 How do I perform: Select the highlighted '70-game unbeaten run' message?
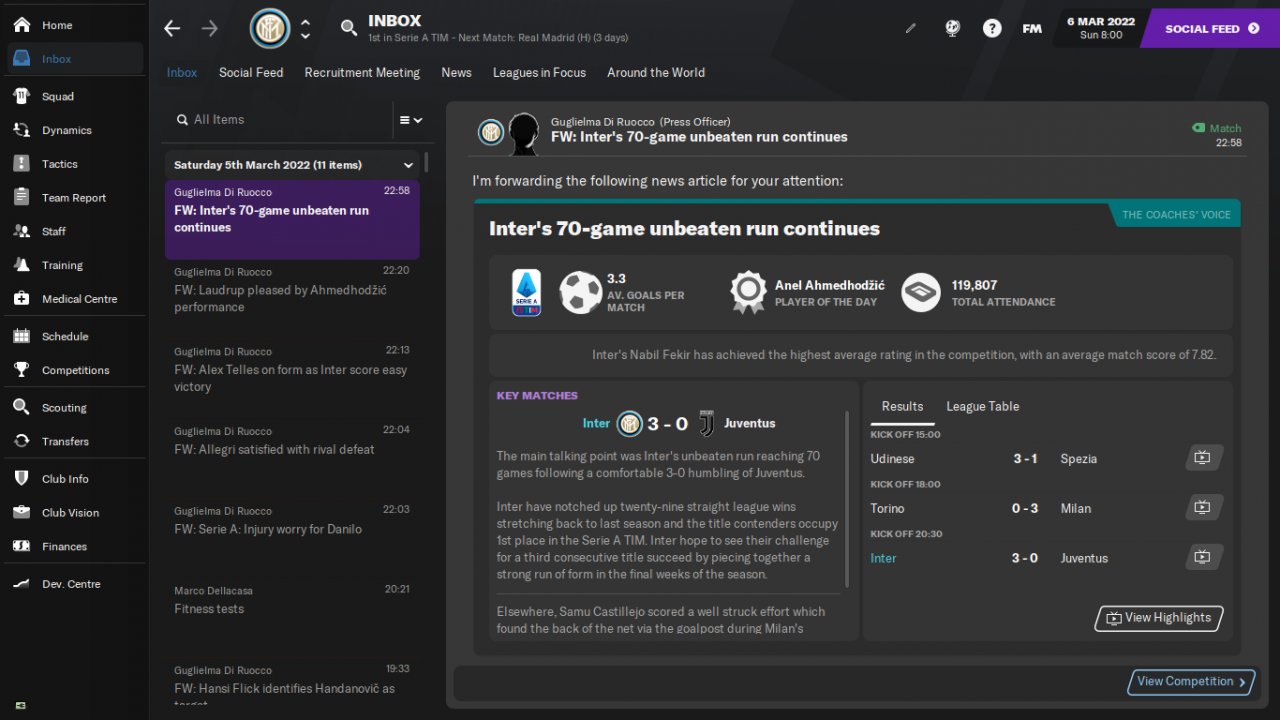click(x=292, y=219)
